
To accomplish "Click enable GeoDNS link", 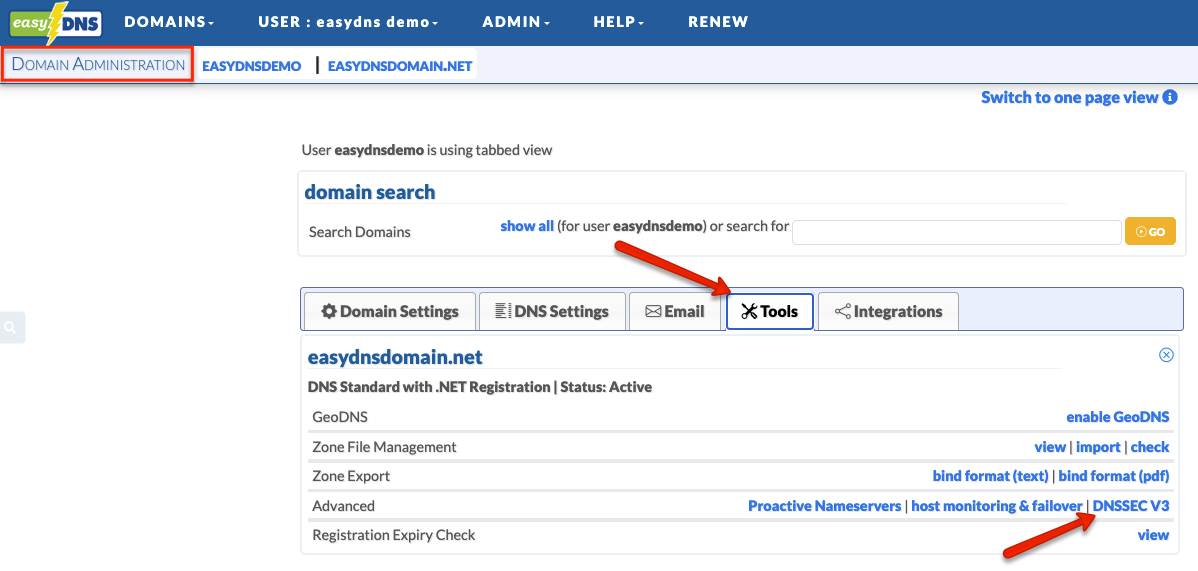I will click(1117, 417).
